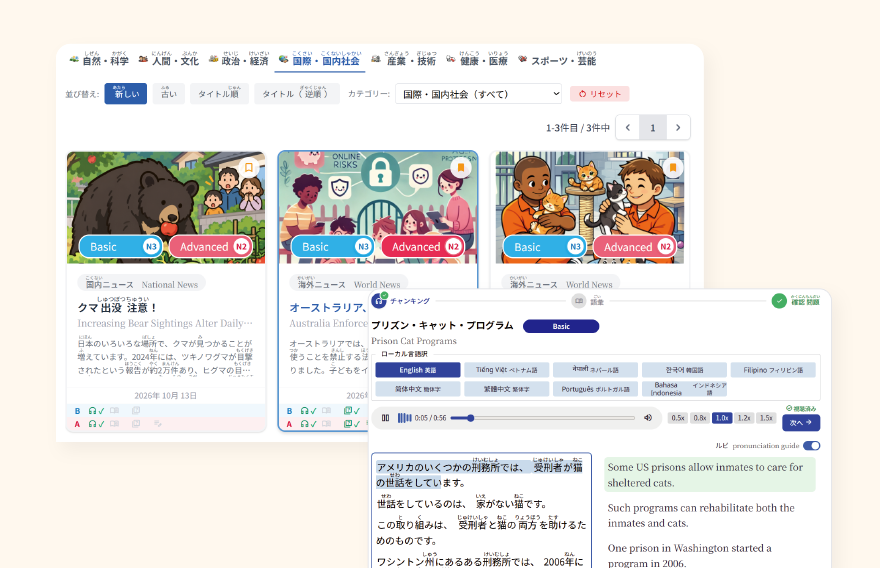This screenshot has height=568, width=880.
Task: Click Advanced row writing icon on bear card
Action: pos(158,424)
